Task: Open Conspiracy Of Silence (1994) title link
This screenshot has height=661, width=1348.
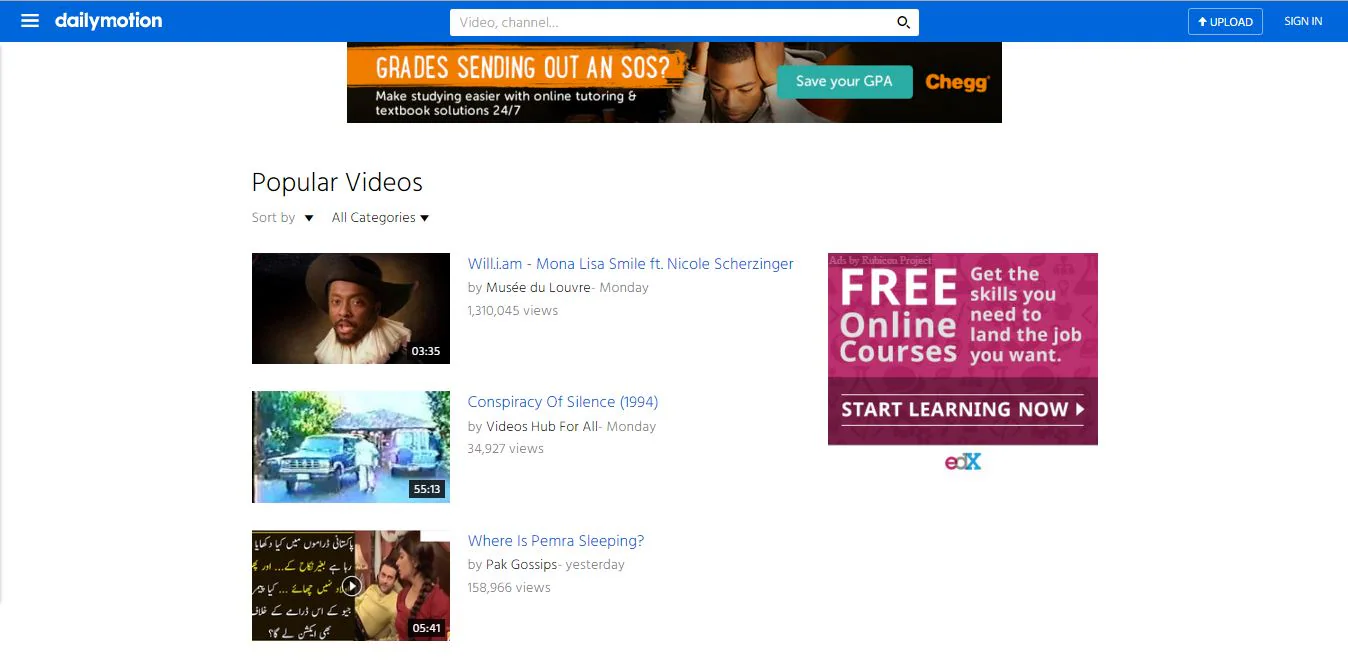Action: (563, 402)
